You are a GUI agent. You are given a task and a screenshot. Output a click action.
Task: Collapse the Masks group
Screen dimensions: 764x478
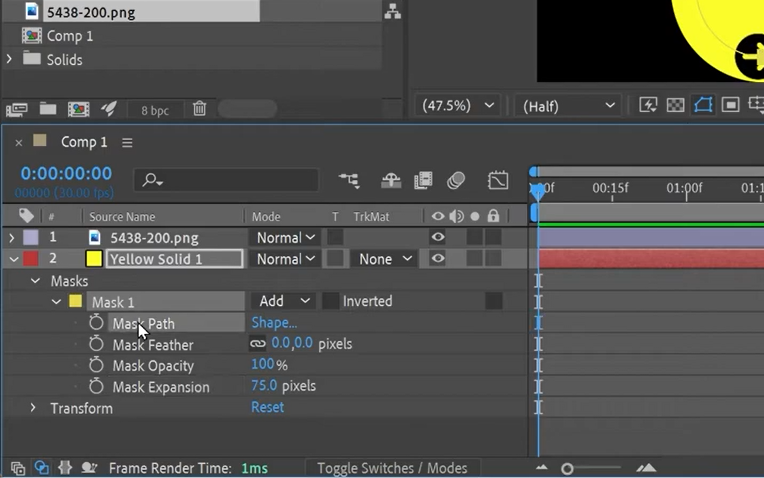pos(35,281)
